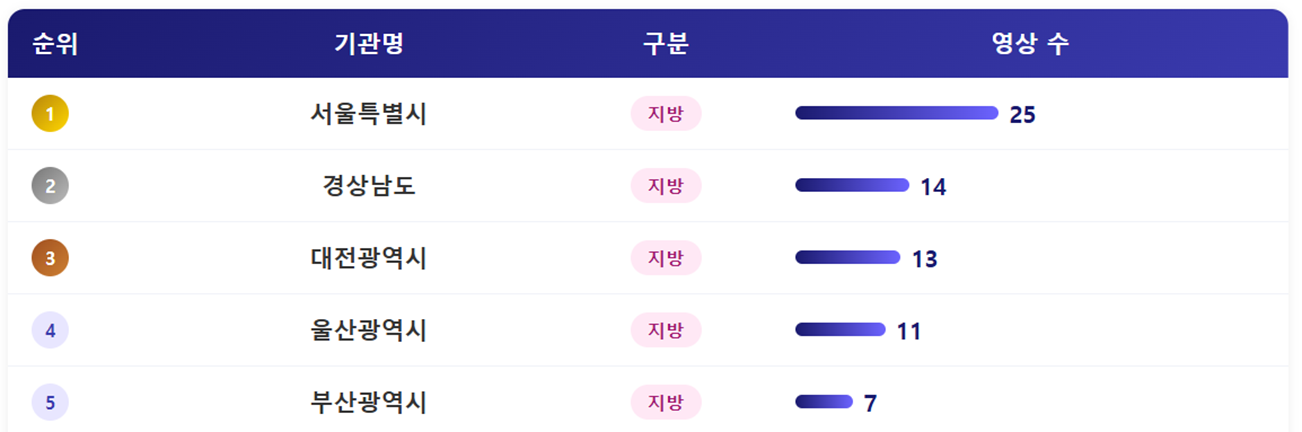Screen dimensions: 1302x432
Task: Sort by the 기관명 column header
Action: (x=369, y=44)
